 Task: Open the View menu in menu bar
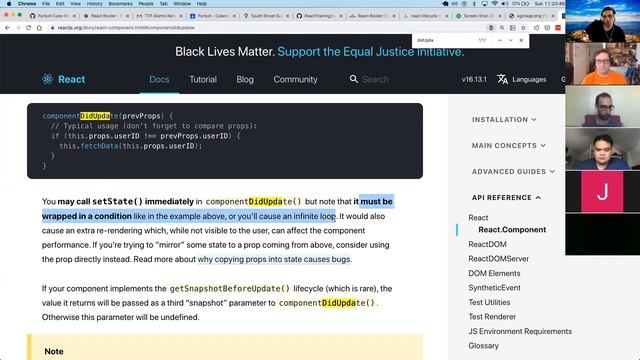coord(75,4)
